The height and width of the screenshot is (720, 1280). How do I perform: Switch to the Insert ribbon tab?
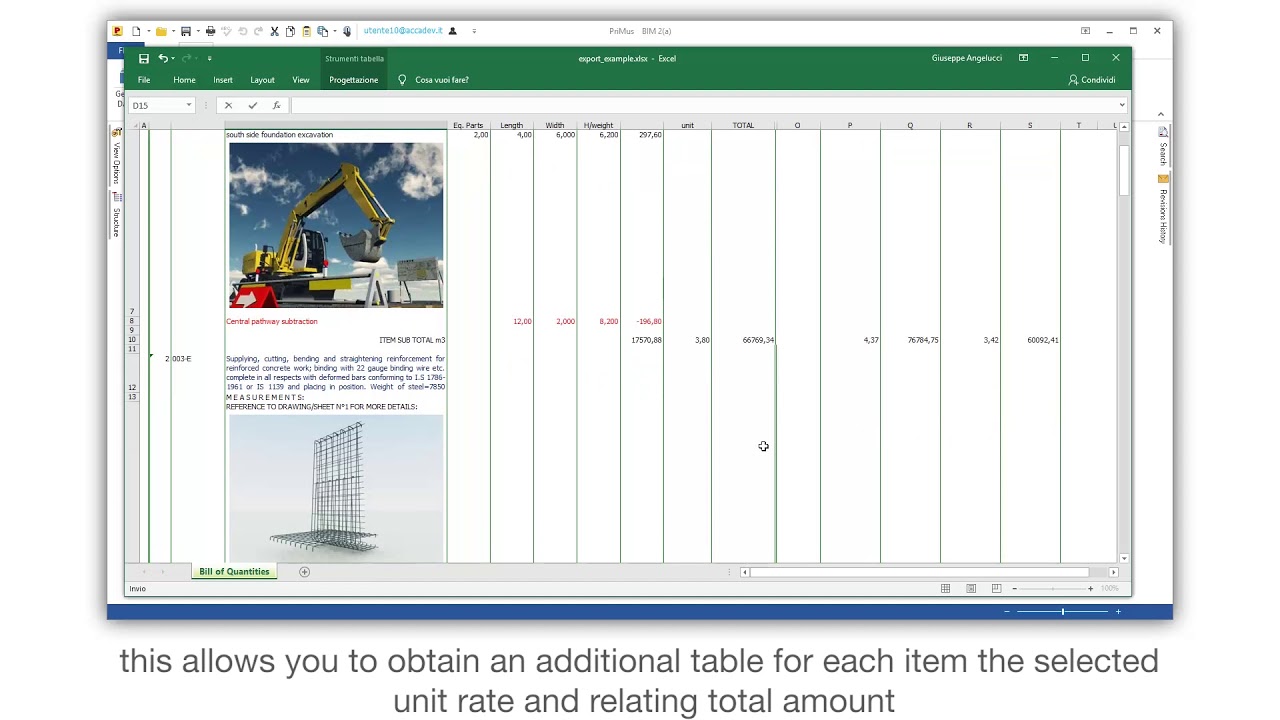tap(223, 80)
